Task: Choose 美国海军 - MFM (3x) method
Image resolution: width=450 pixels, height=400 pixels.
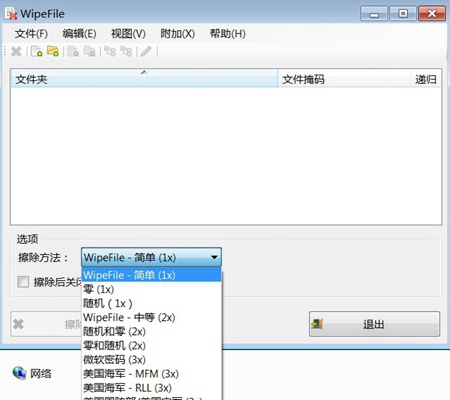Action: (x=151, y=374)
